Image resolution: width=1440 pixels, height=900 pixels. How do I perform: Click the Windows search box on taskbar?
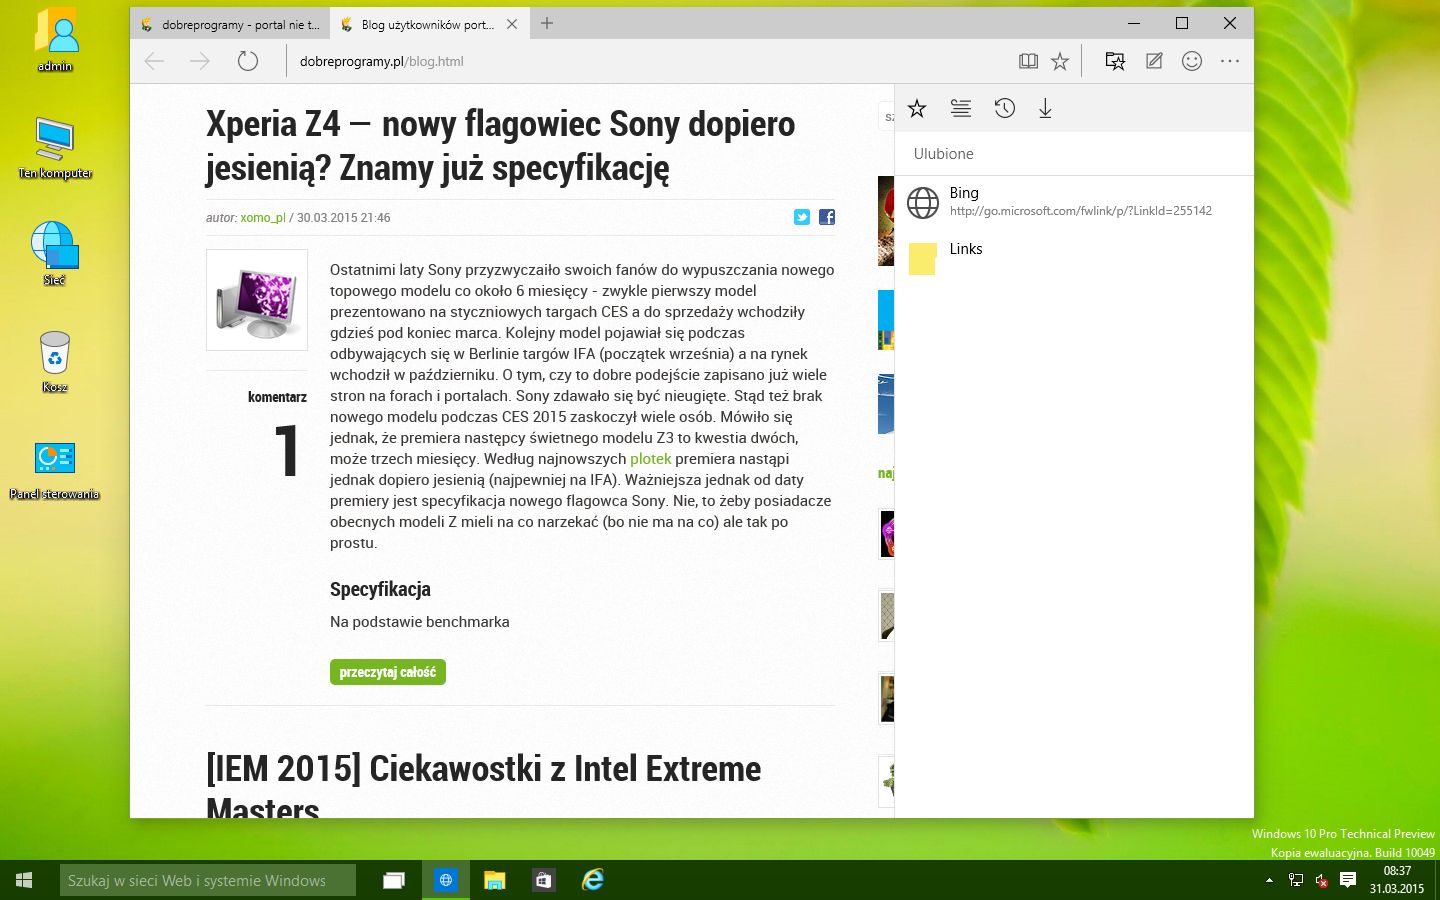pyautogui.click(x=208, y=880)
